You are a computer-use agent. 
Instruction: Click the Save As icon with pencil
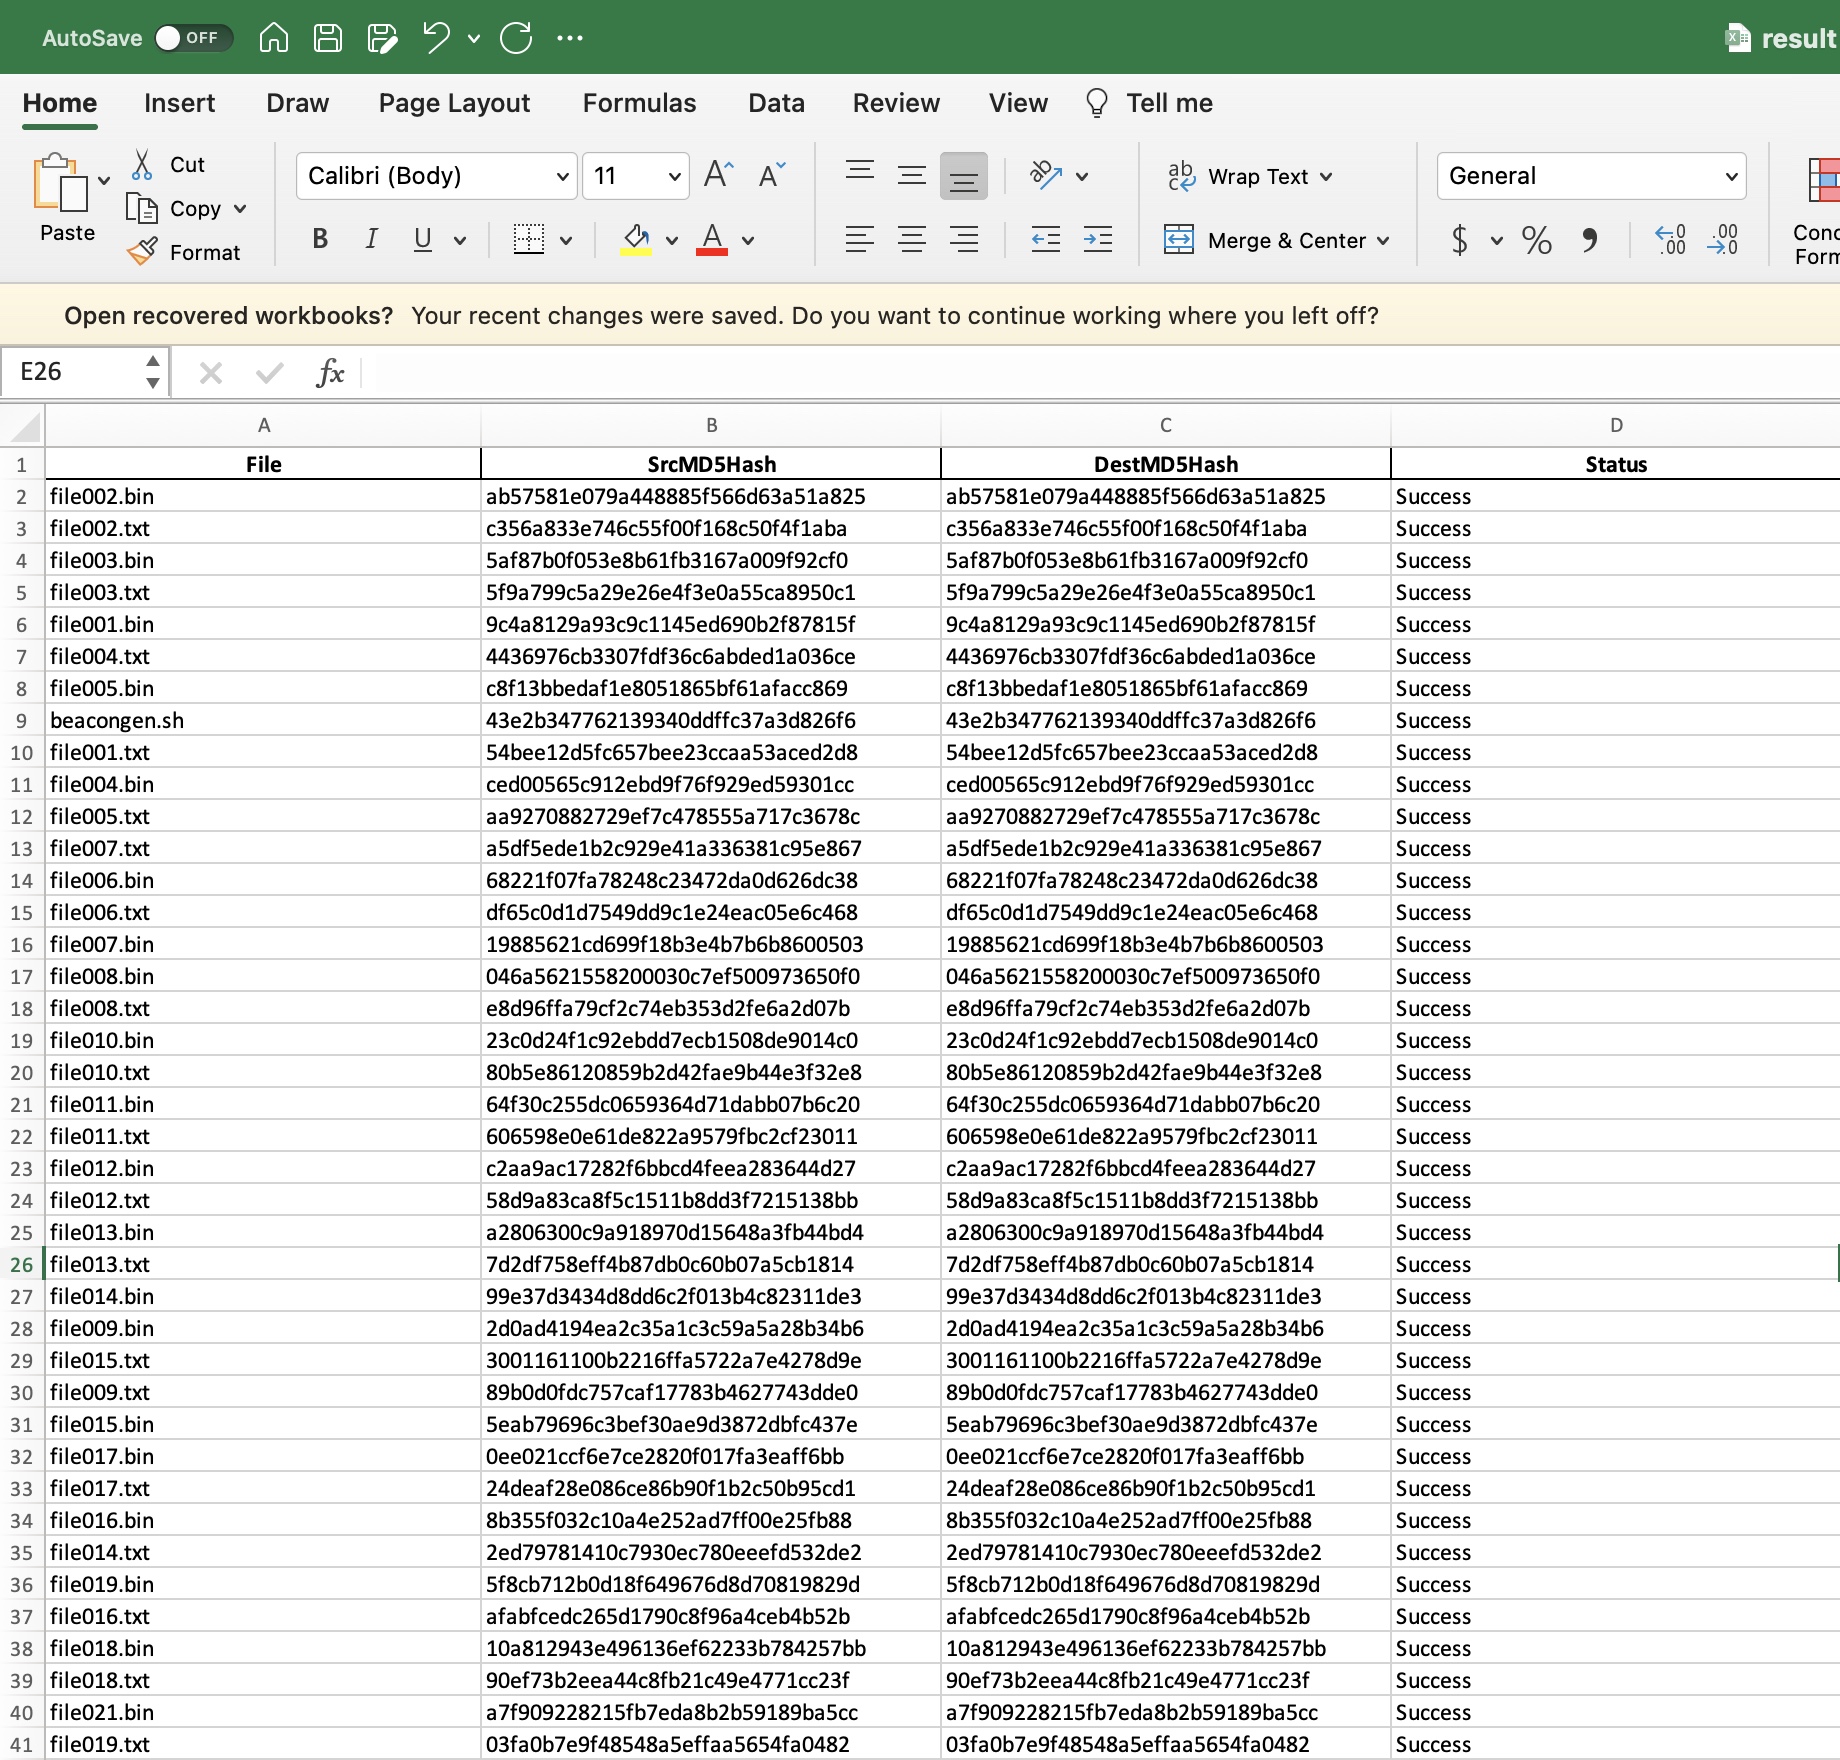tap(382, 38)
